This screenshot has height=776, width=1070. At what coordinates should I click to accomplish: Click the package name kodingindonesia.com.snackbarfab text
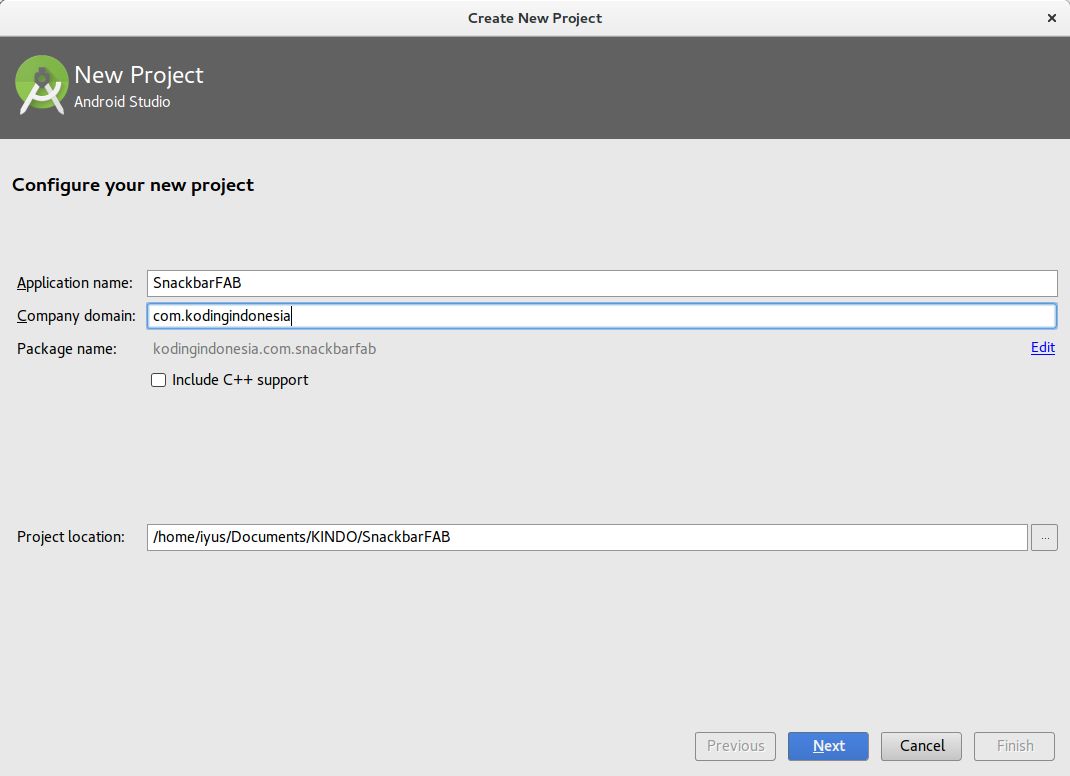(x=264, y=349)
